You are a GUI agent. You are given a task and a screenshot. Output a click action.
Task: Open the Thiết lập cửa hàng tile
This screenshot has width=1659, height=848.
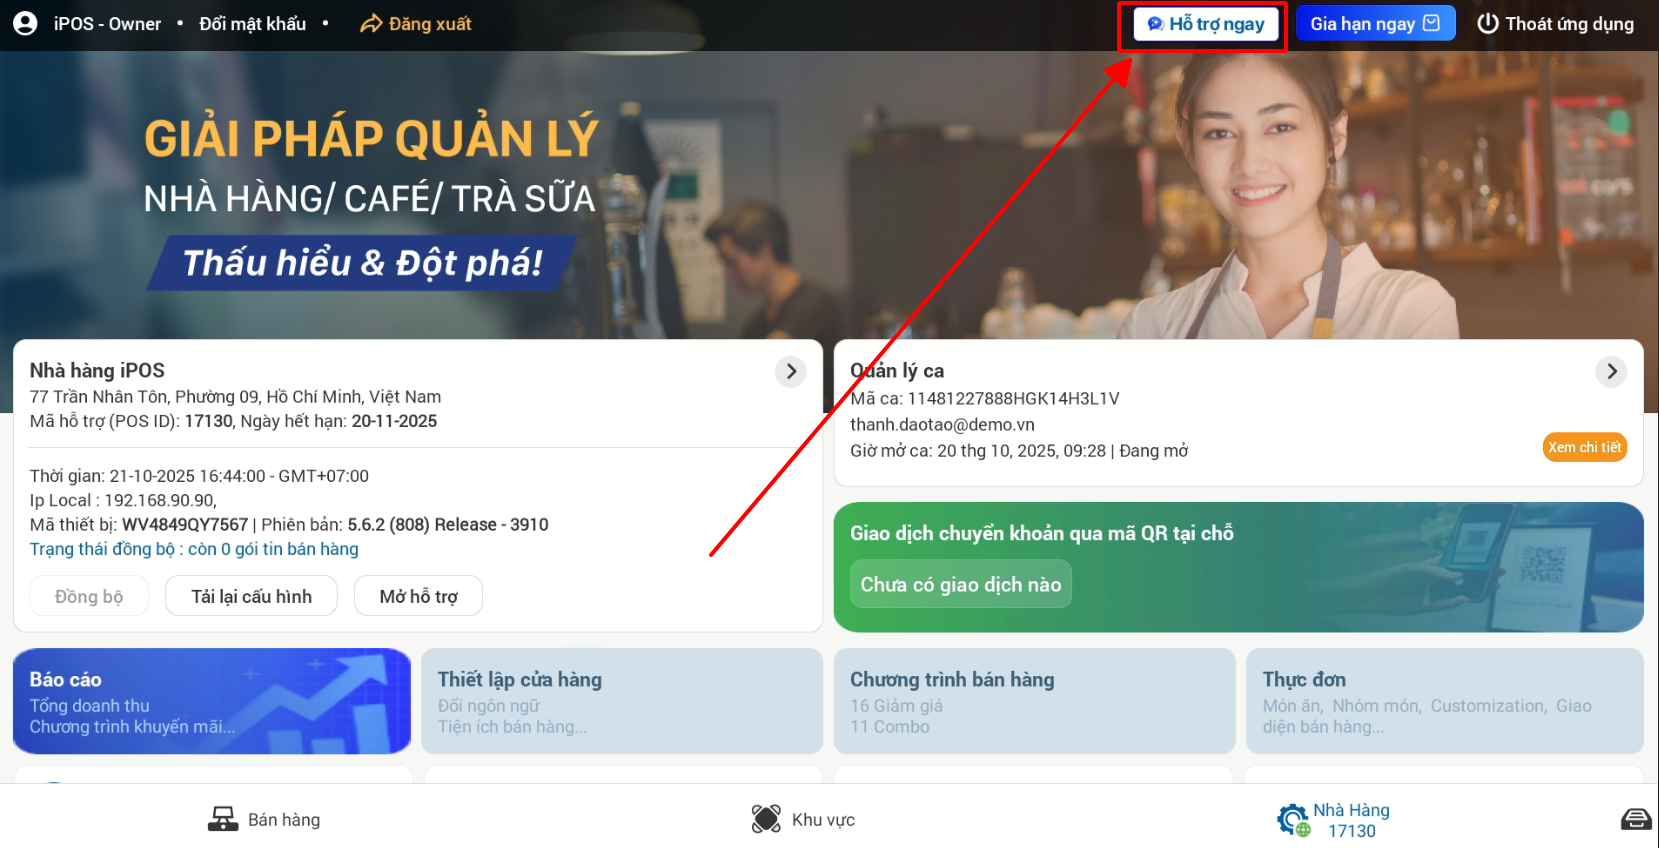click(x=622, y=701)
